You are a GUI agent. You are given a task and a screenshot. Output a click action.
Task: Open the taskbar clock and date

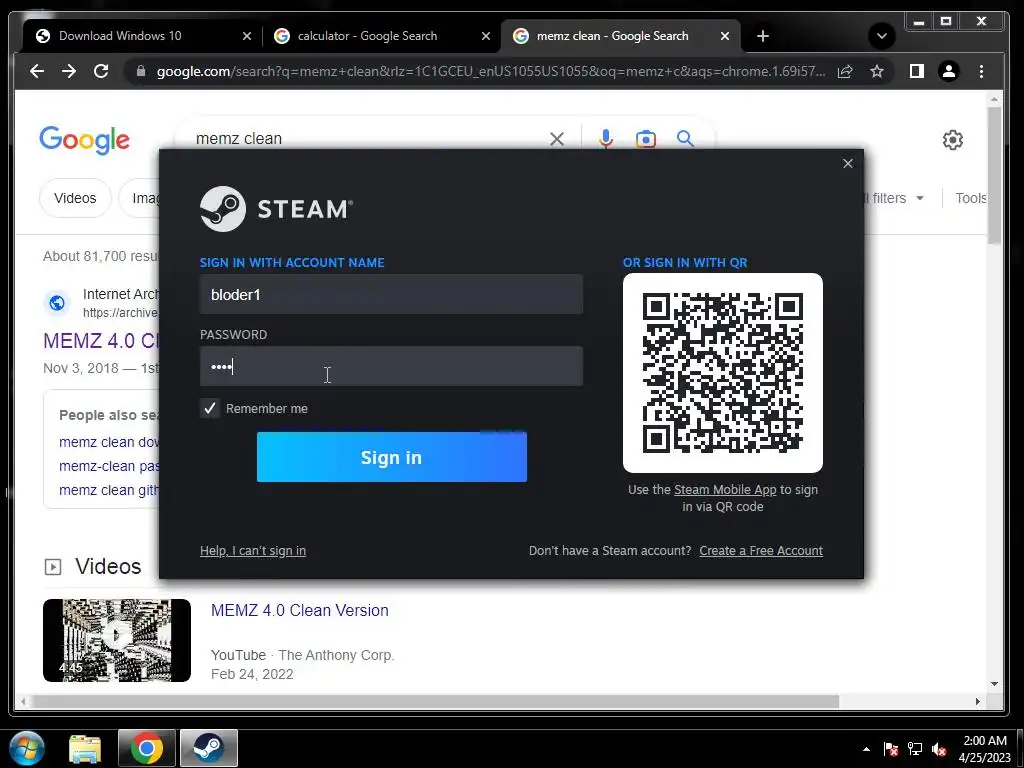(985, 749)
